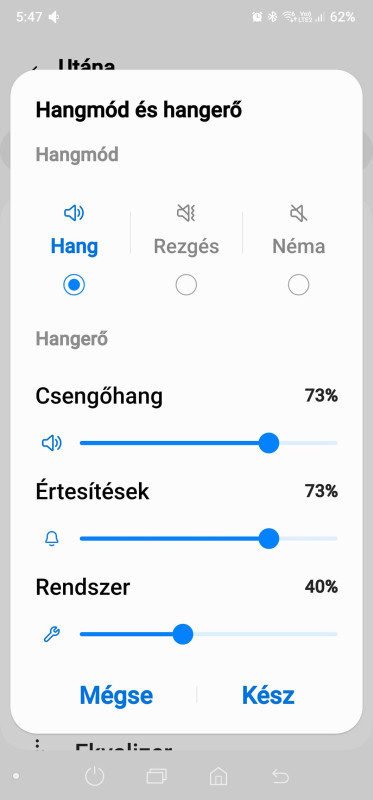373x800 pixels.
Task: Tap the Rendszer wrench icon
Action: coord(52,635)
